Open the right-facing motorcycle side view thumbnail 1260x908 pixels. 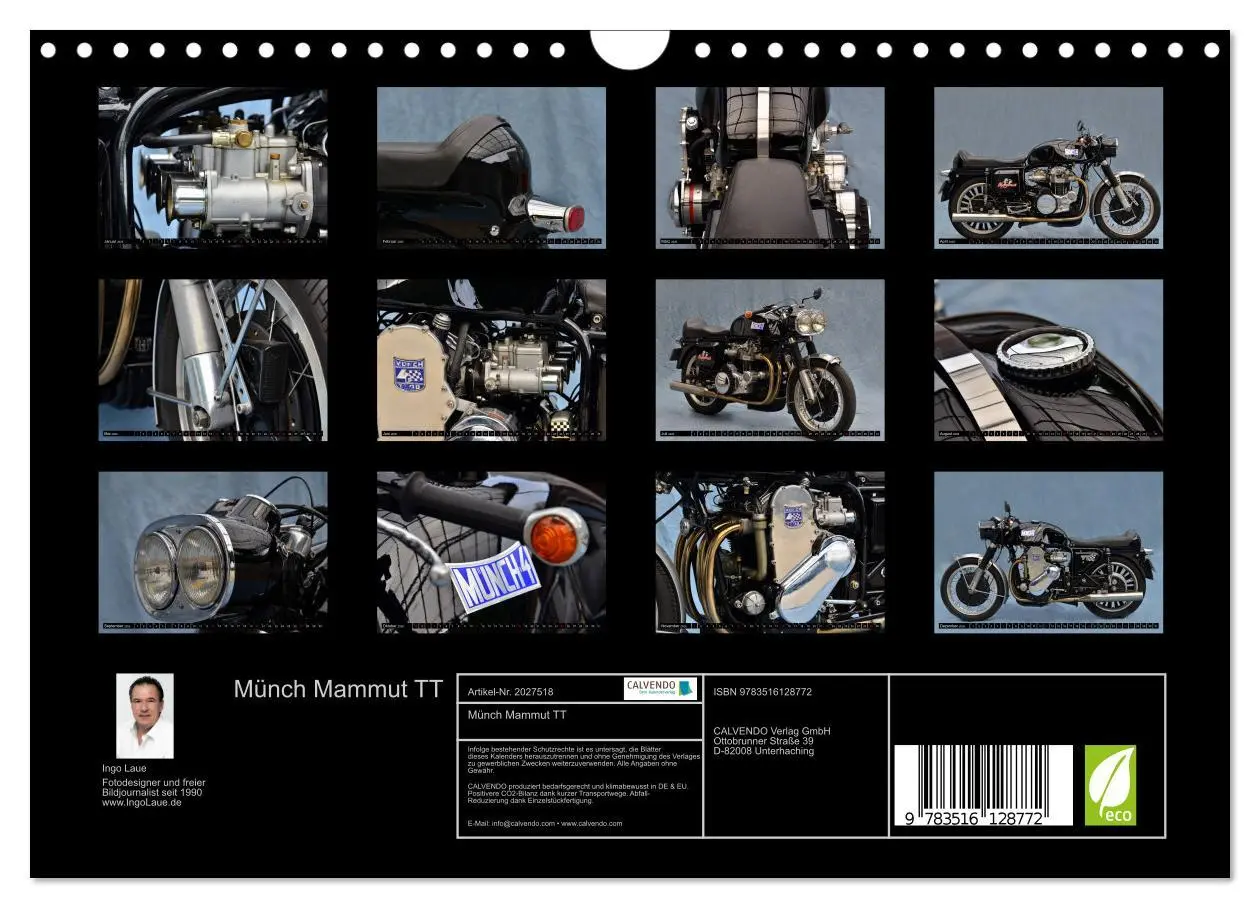pos(1049,167)
